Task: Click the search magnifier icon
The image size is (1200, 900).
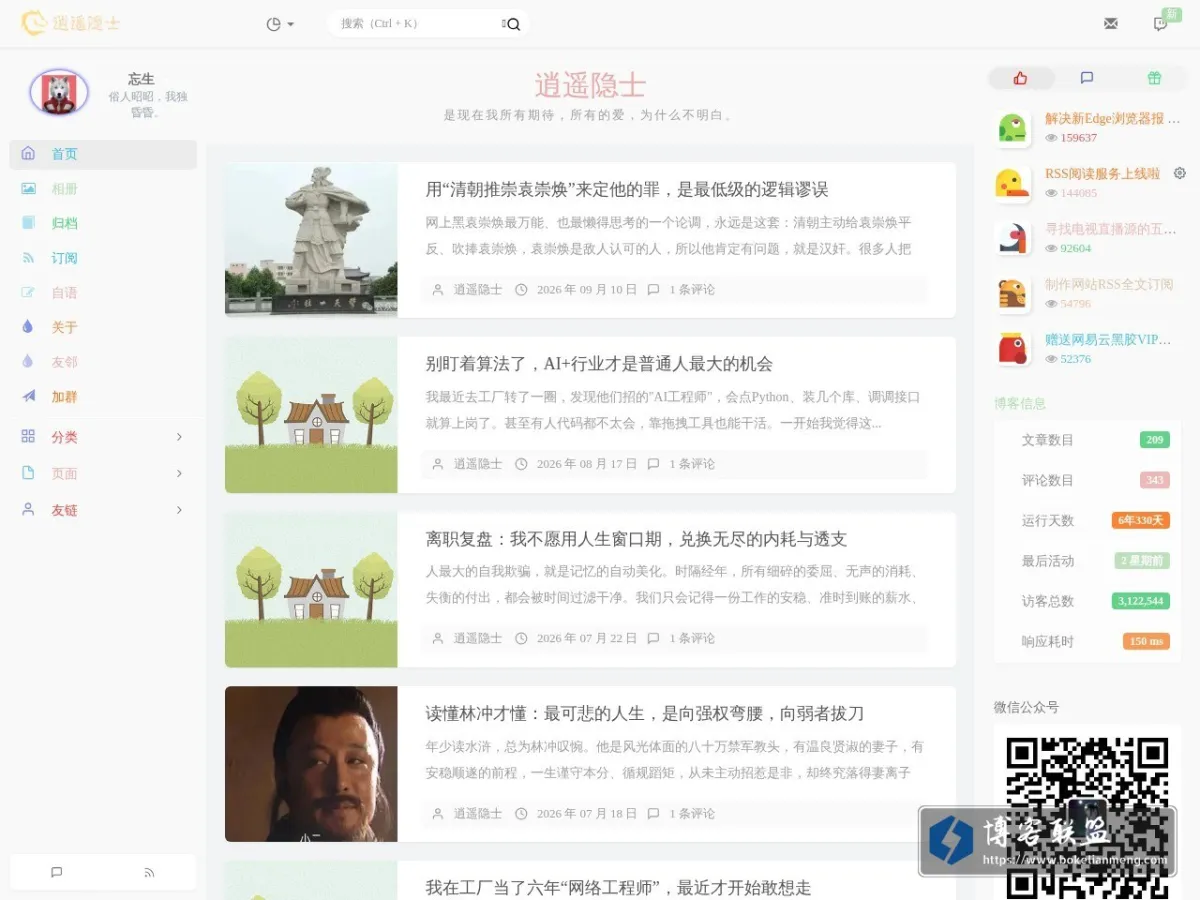Action: coord(514,24)
